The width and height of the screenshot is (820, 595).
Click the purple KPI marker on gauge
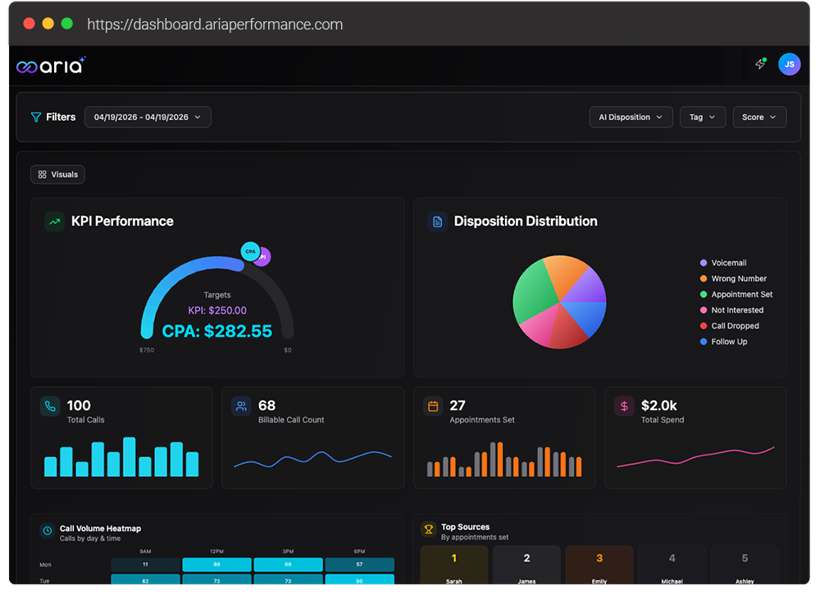coord(265,257)
